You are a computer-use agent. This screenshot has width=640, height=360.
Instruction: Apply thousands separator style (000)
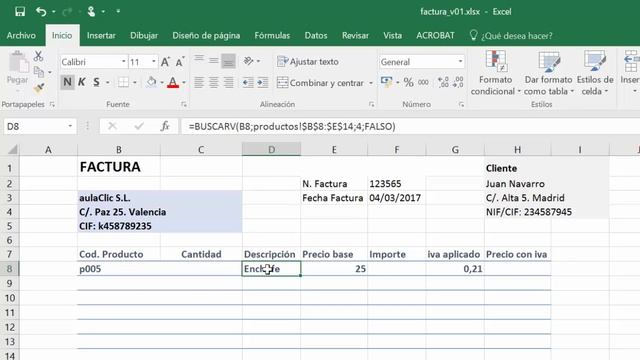[423, 82]
